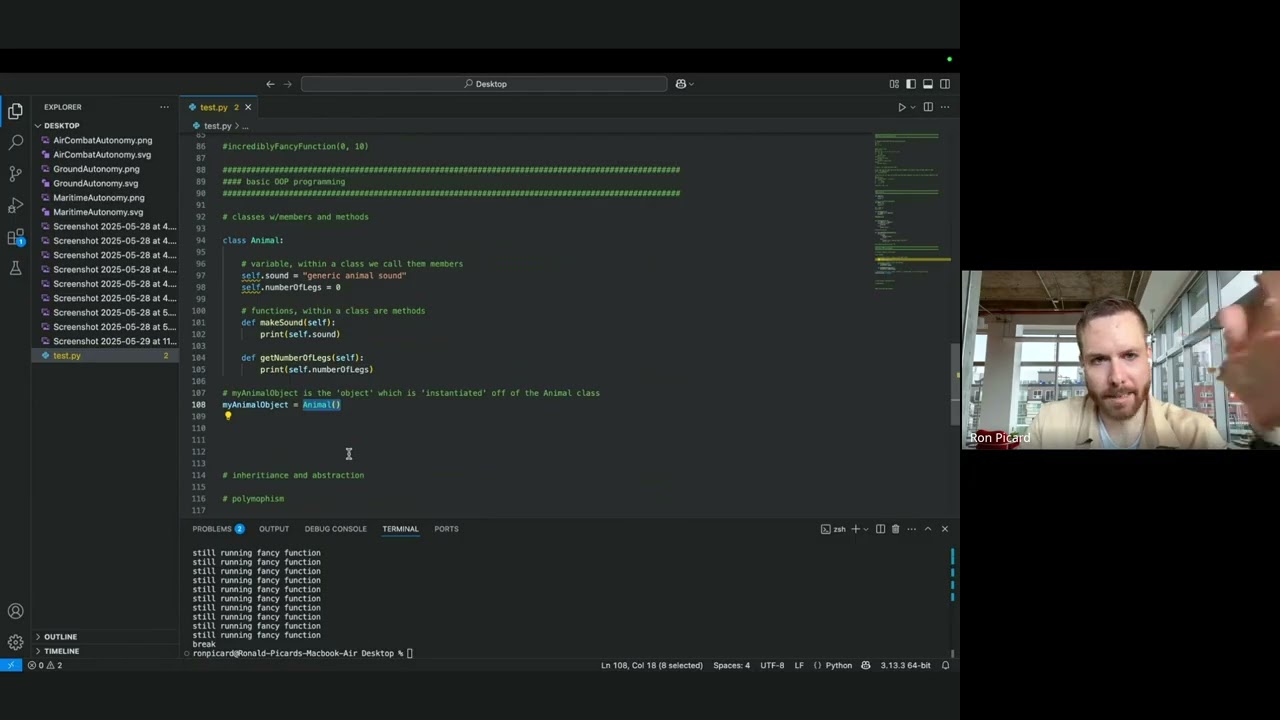Open MaritimeAutonomy.svg in Explorer
1280x720 pixels.
(98, 212)
